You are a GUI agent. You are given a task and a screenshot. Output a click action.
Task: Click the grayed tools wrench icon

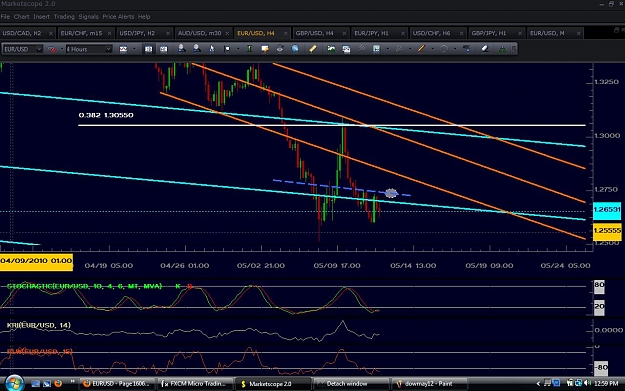click(x=361, y=49)
